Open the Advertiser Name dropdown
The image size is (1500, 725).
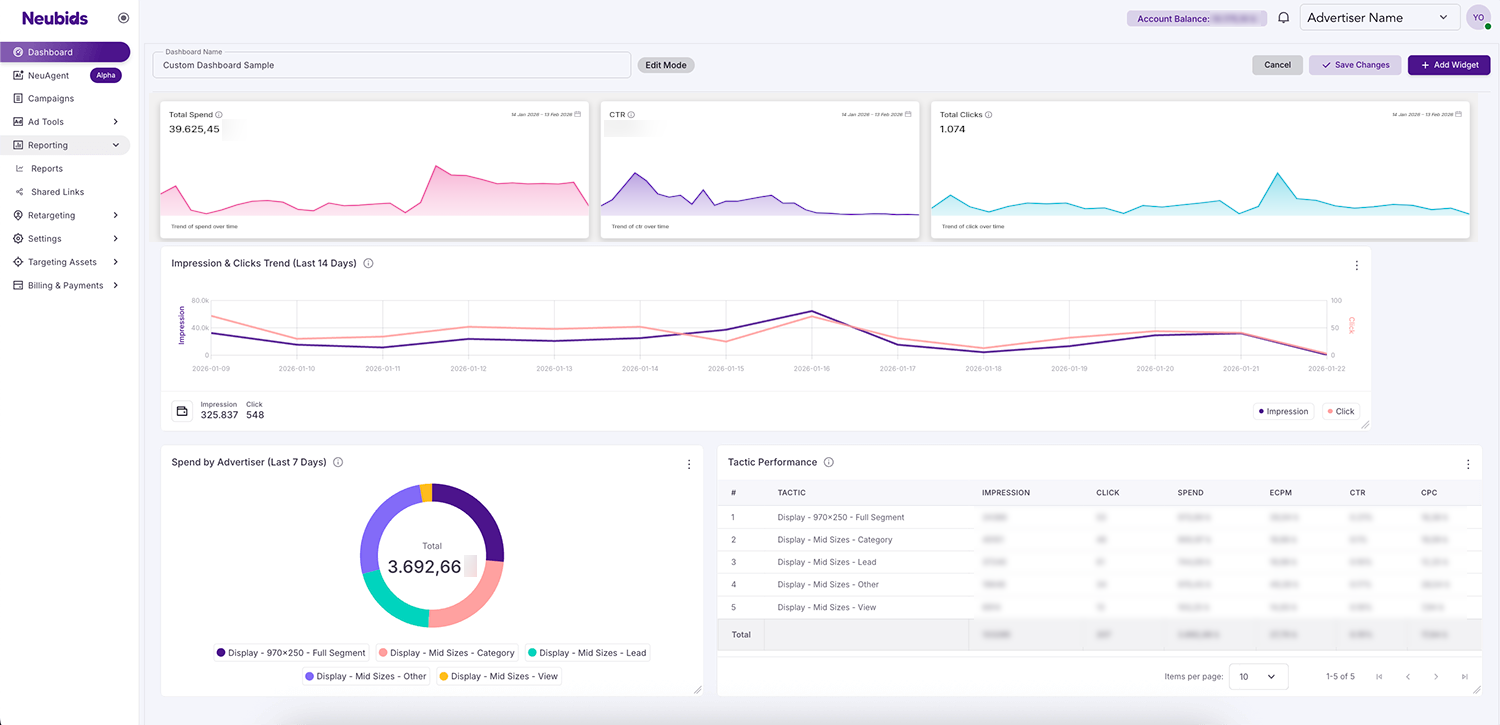(x=1380, y=17)
